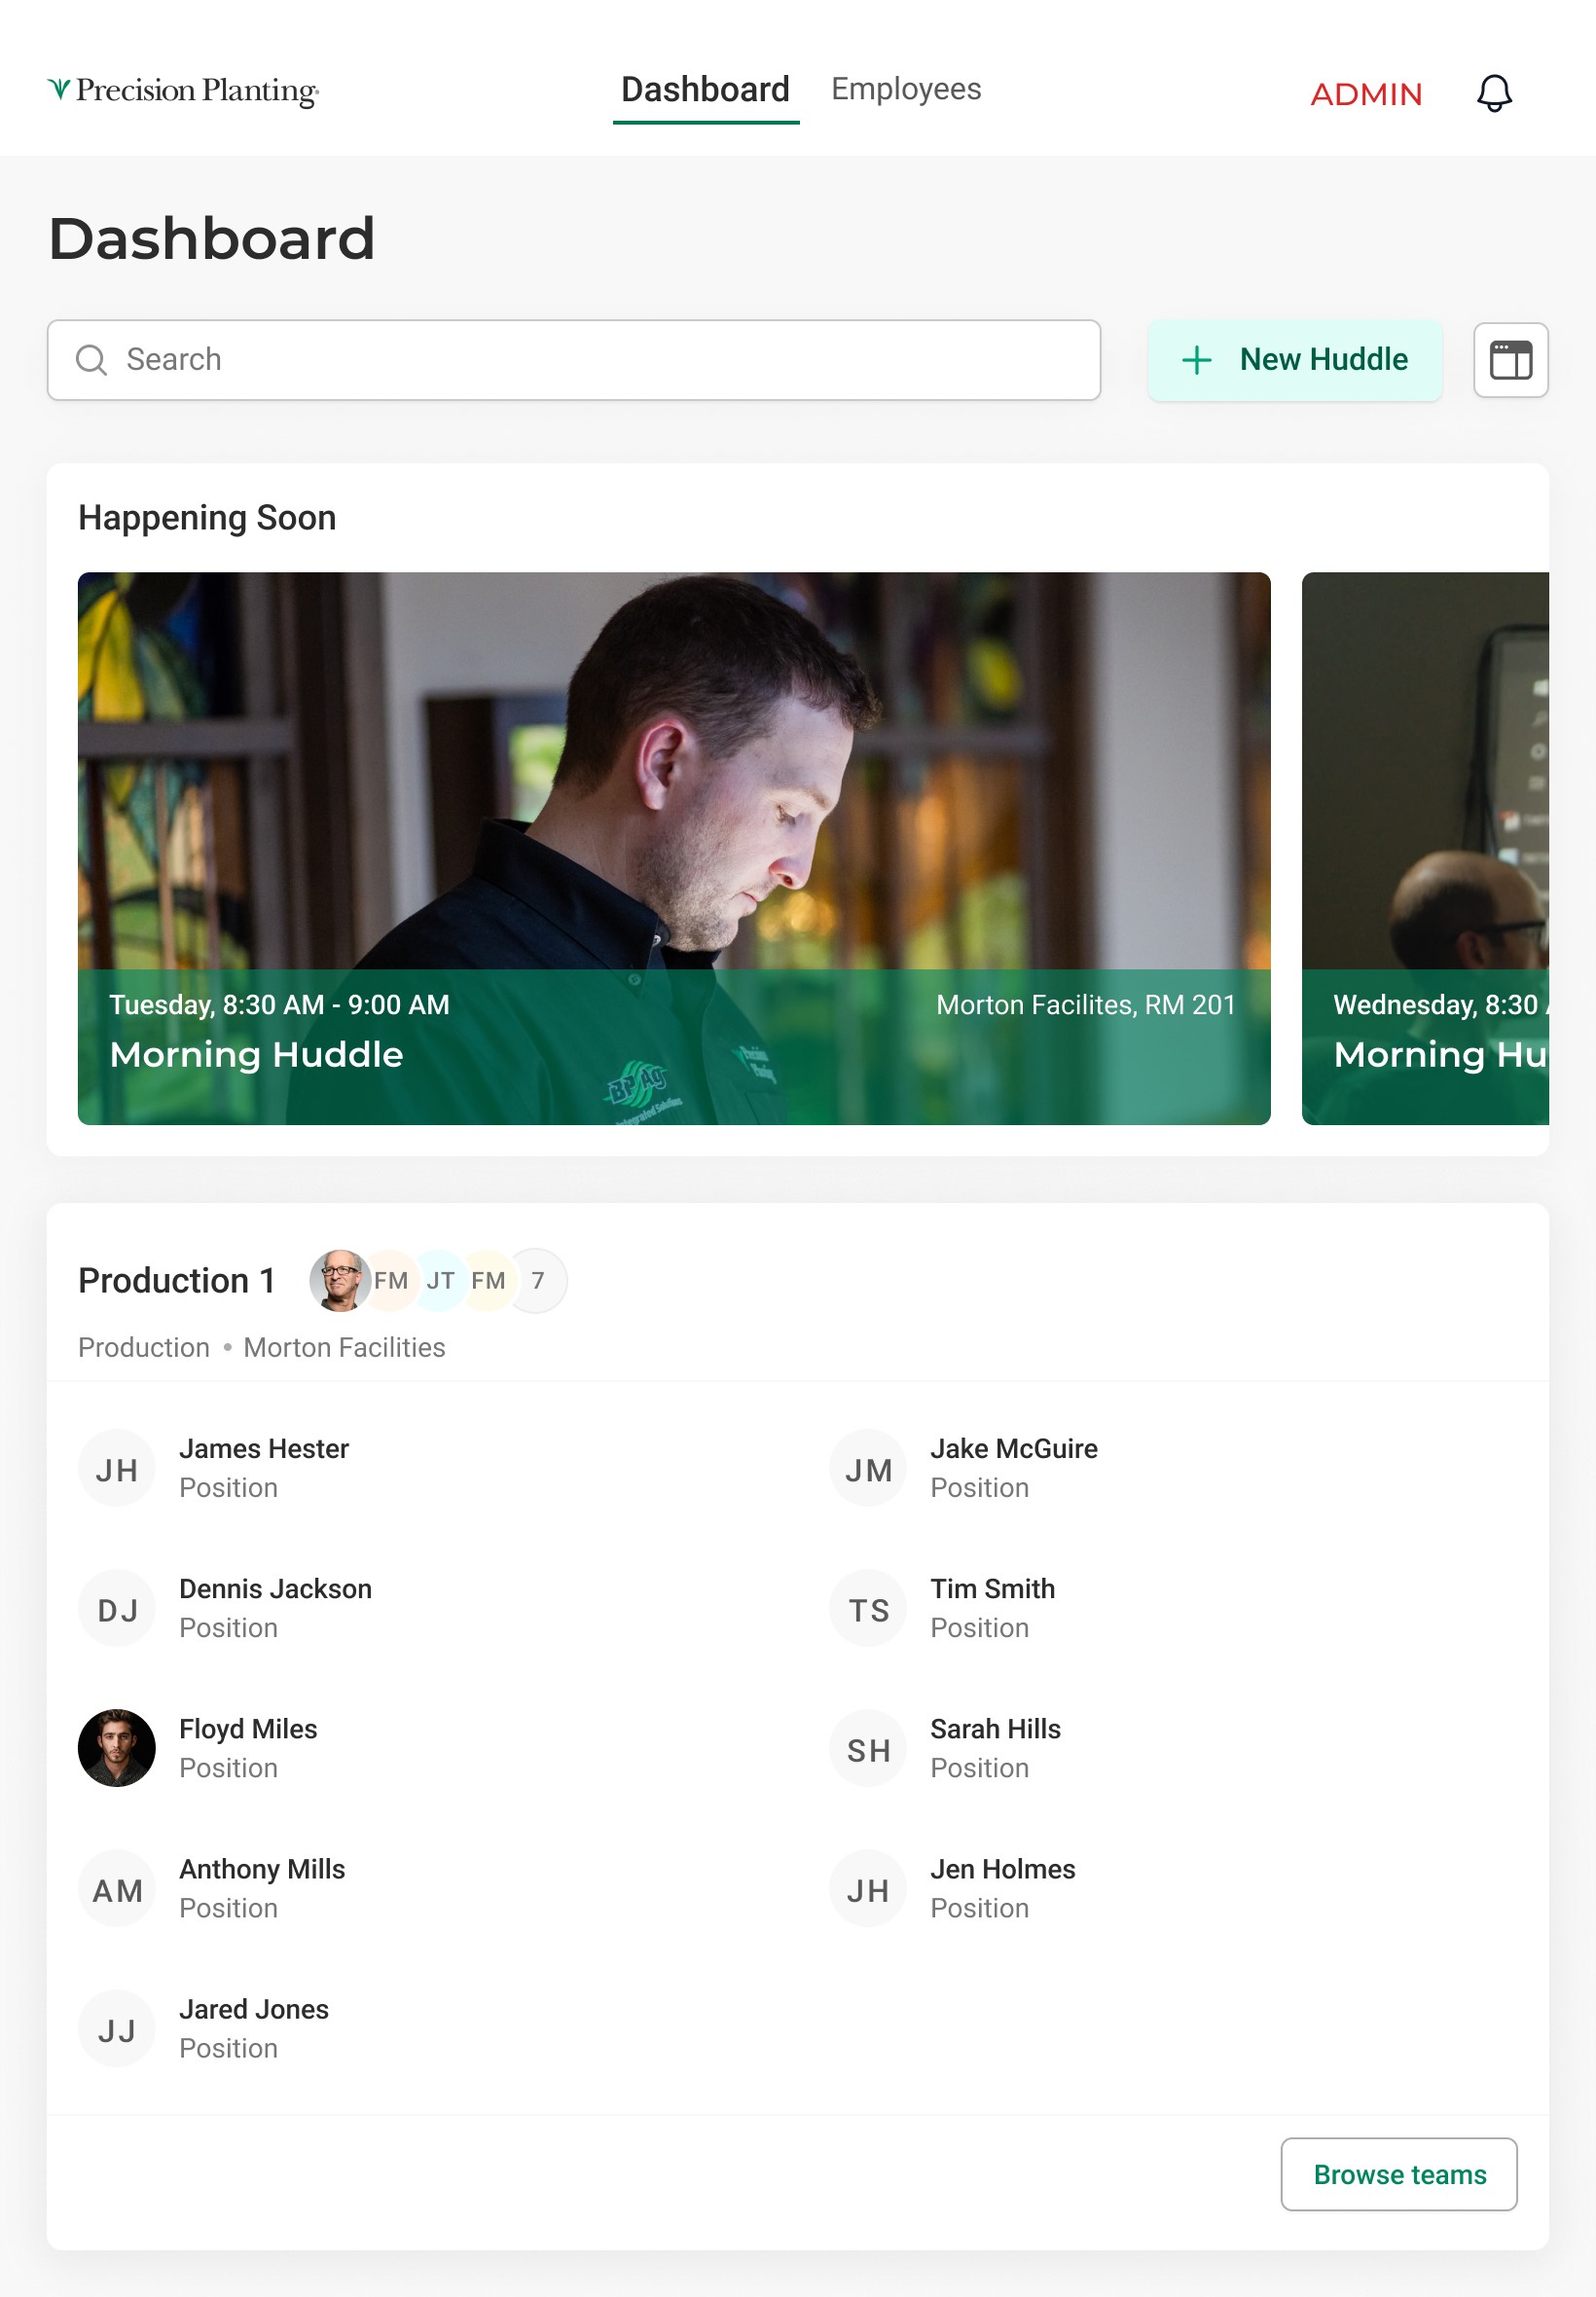
Task: Click Tim Smith's TS avatar
Action: tap(868, 1608)
